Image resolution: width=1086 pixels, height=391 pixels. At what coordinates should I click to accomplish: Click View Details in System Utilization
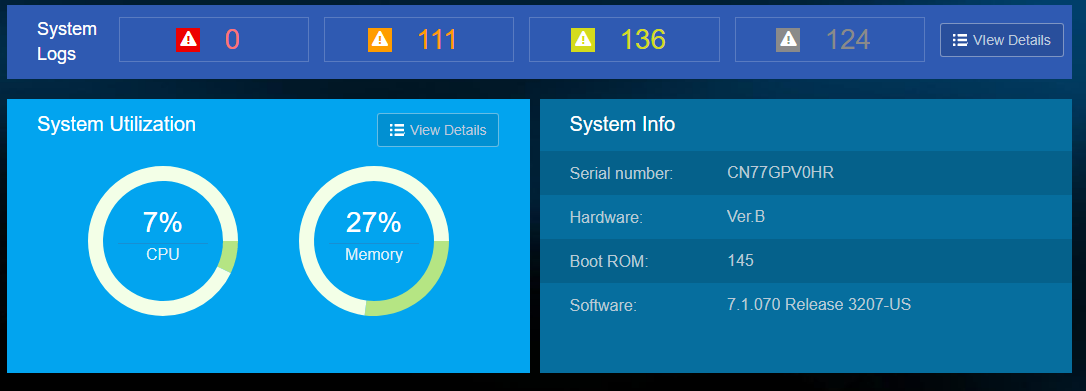click(x=438, y=130)
